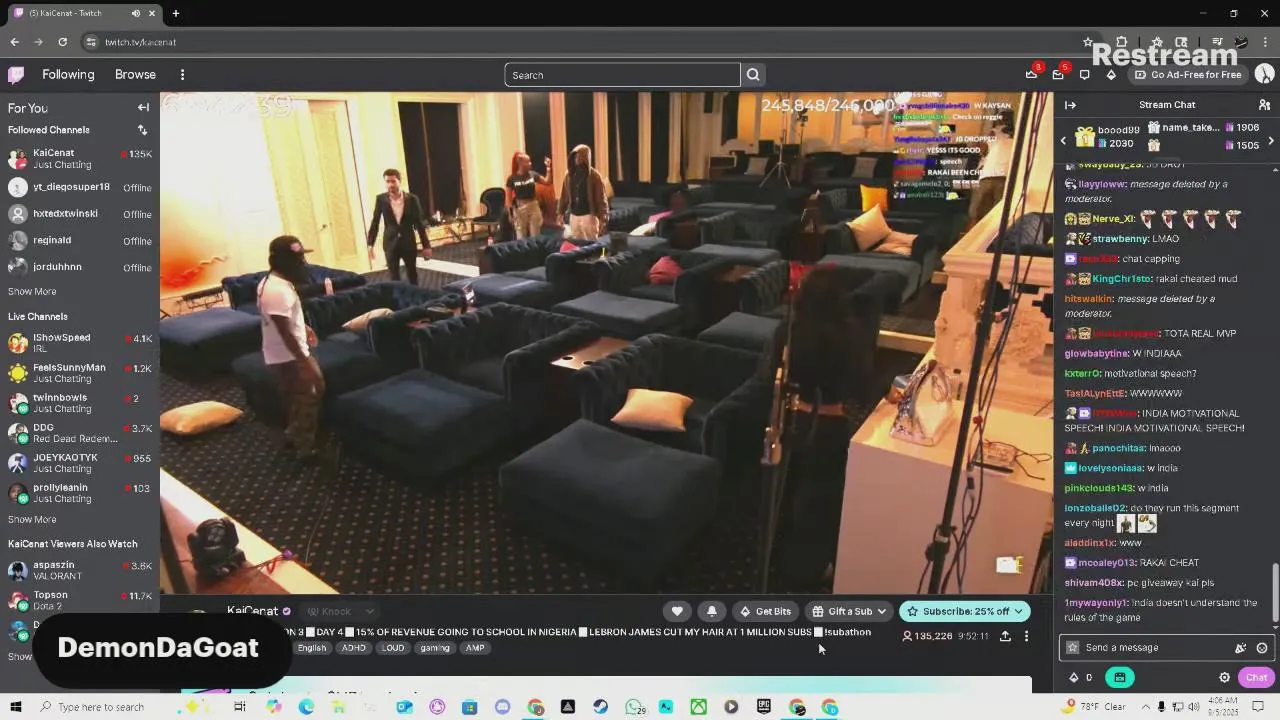Click the celebration icon in message box

(1240, 648)
